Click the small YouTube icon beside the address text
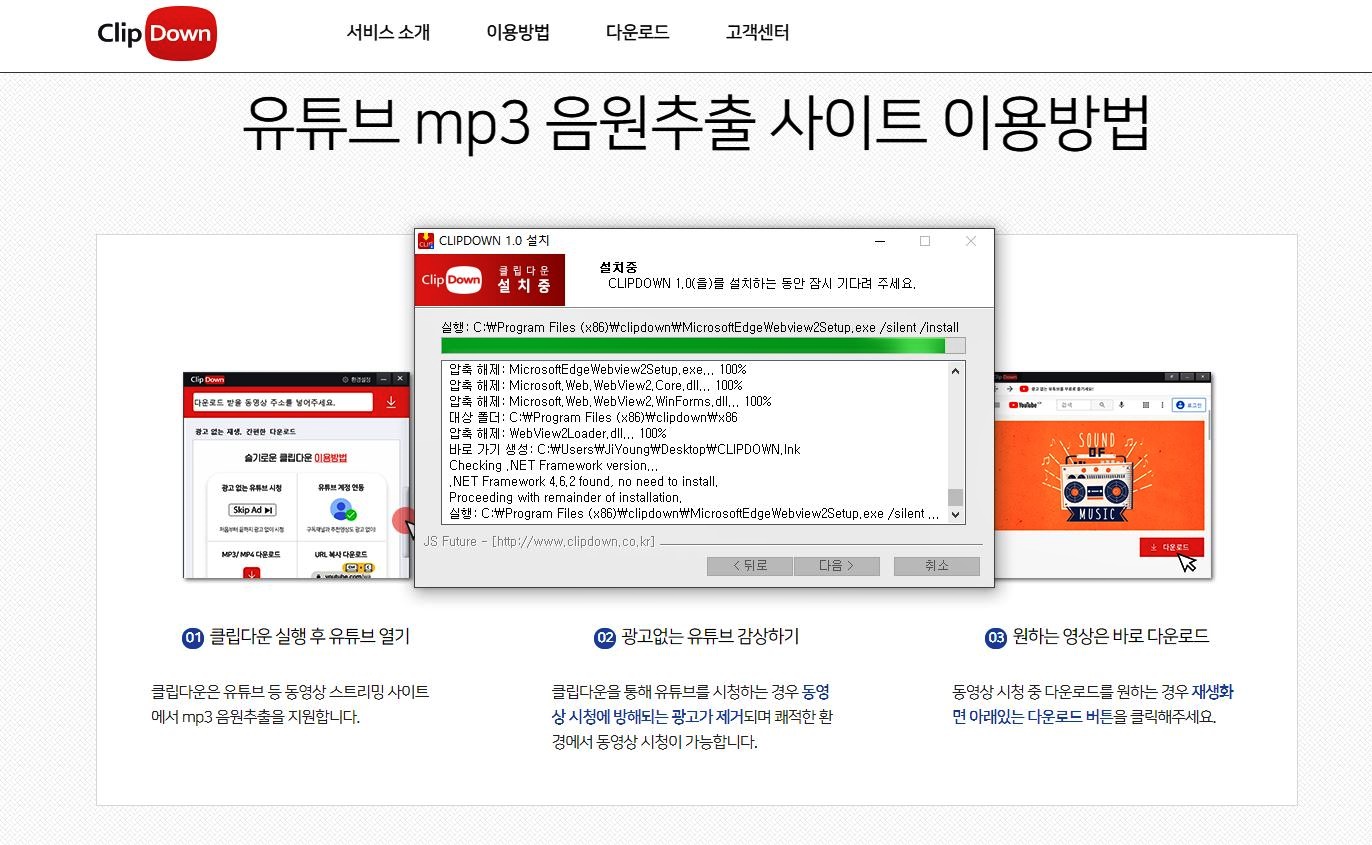 1024,388
